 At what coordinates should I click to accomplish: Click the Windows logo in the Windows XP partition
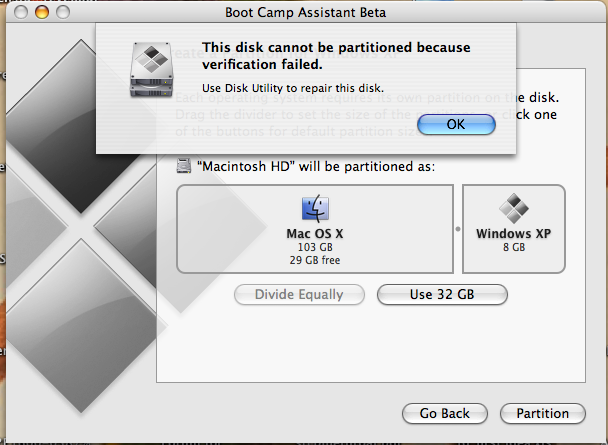(x=514, y=208)
